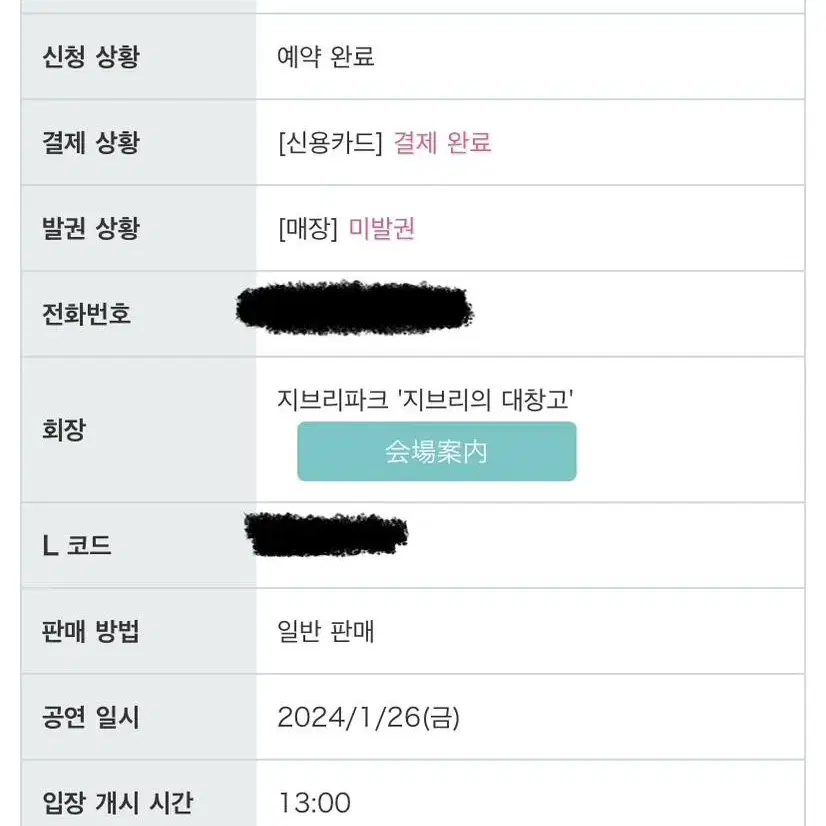The height and width of the screenshot is (826, 826).
Task: Click the 일반 판매 value text
Action: [326, 631]
